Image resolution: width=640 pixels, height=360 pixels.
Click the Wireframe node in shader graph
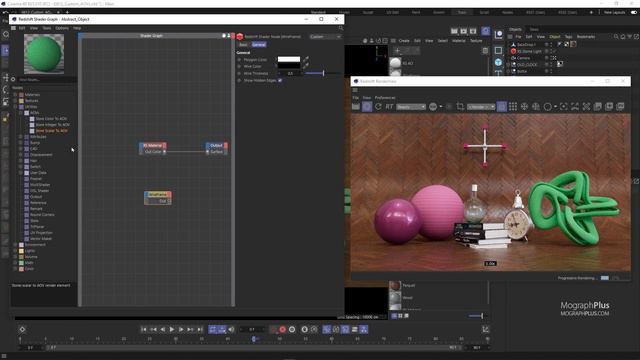(158, 198)
